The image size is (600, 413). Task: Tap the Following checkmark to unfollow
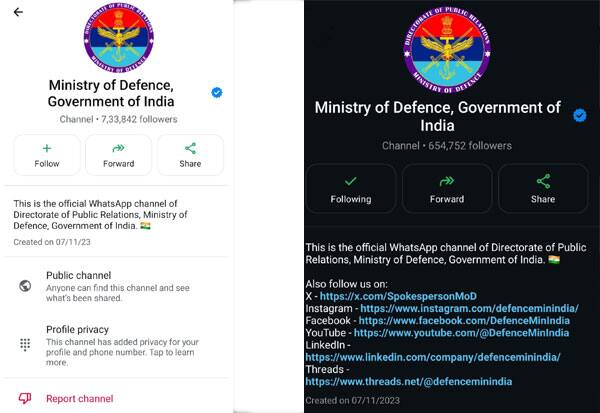(x=351, y=188)
